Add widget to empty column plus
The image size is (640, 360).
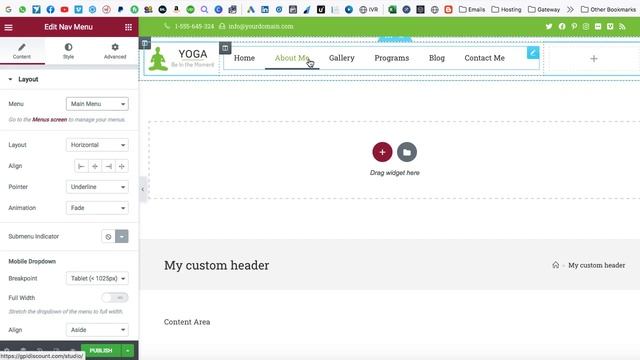tap(594, 59)
